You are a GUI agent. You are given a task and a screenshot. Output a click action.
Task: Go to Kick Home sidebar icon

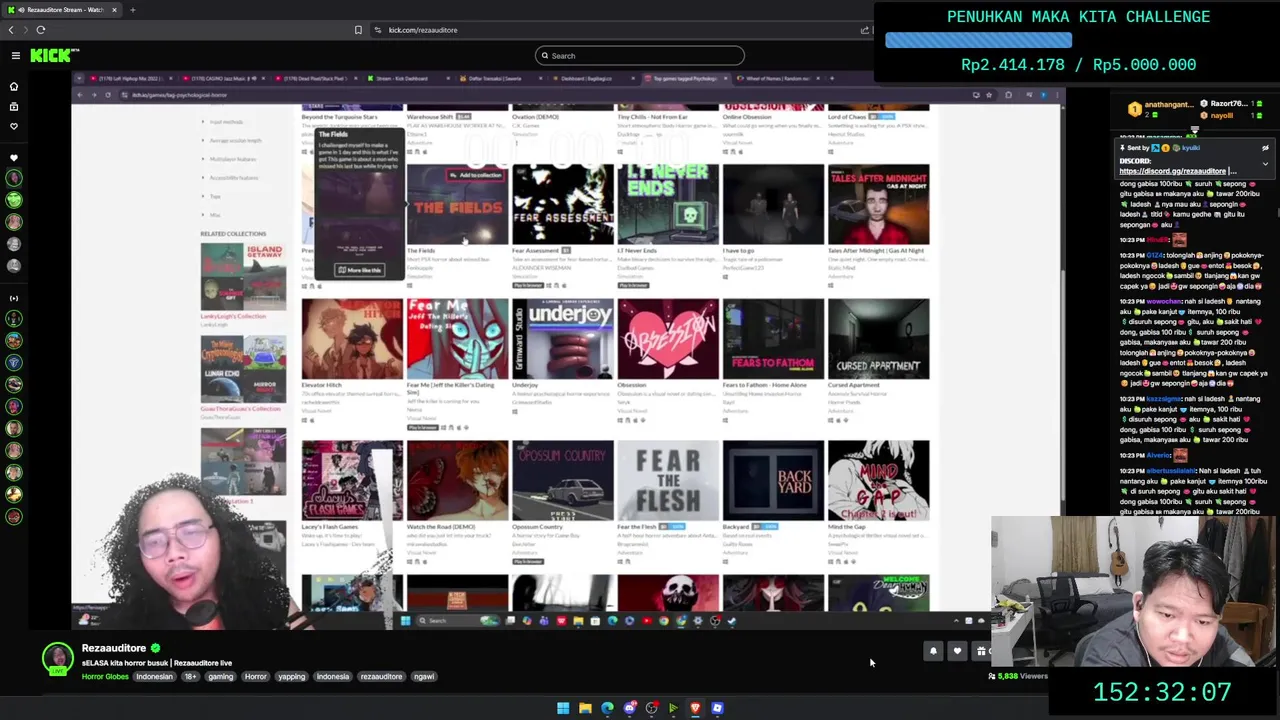pyautogui.click(x=14, y=86)
